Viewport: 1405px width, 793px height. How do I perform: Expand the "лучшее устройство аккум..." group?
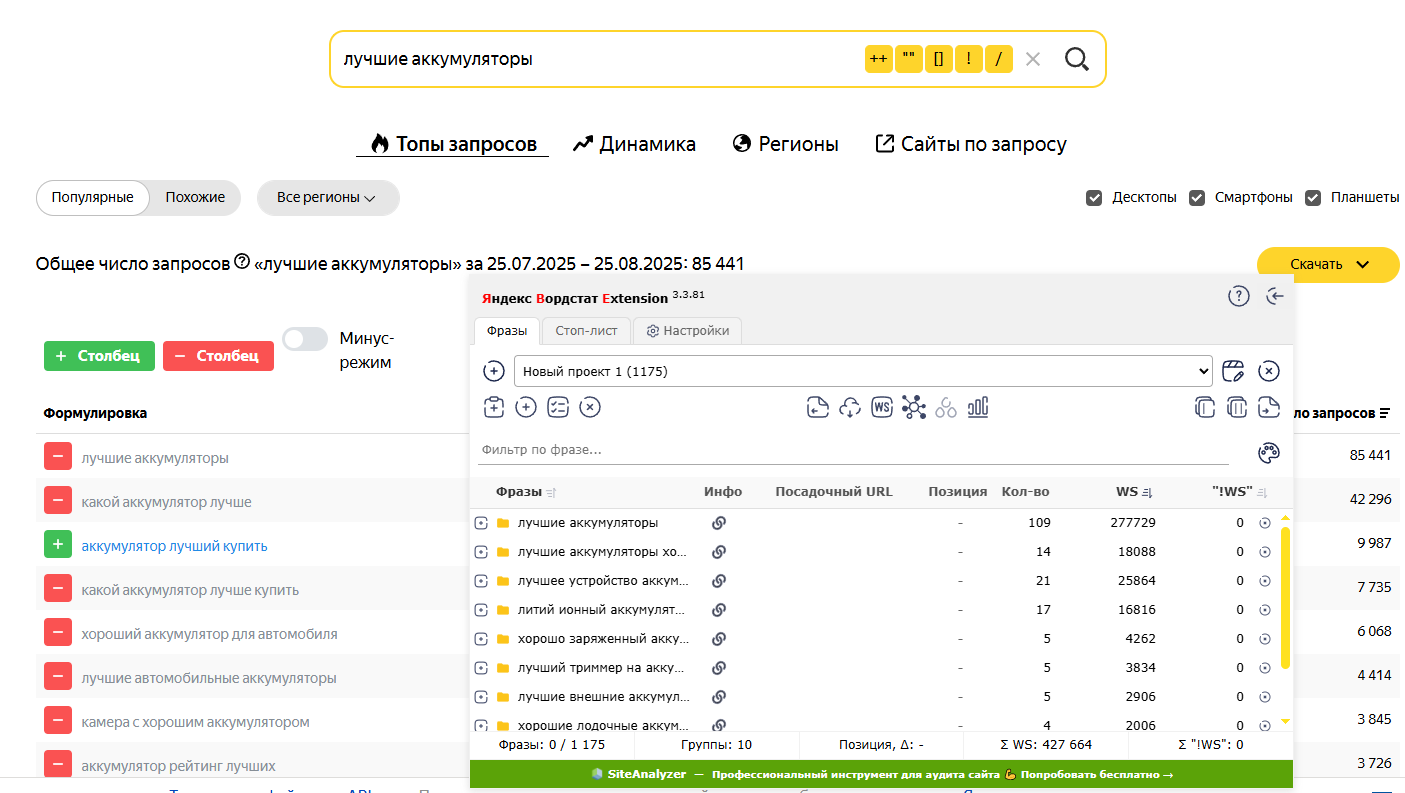point(481,580)
